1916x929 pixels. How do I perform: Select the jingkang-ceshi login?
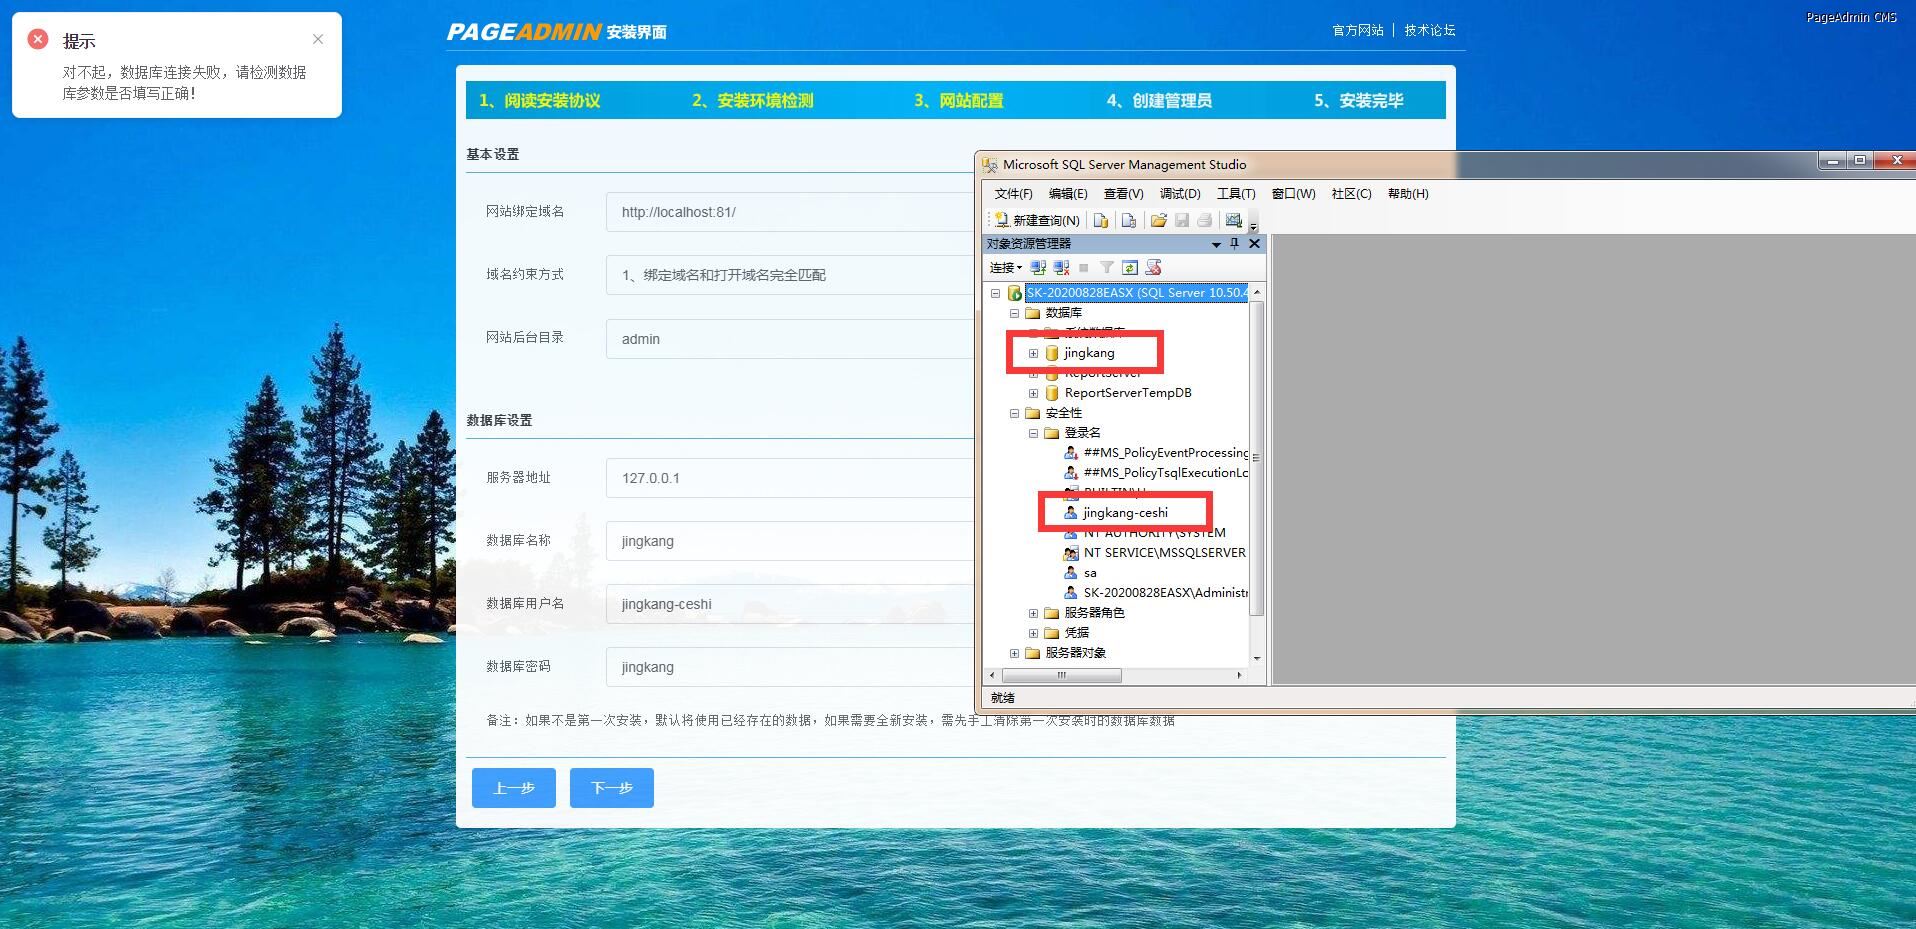[x=1125, y=513]
